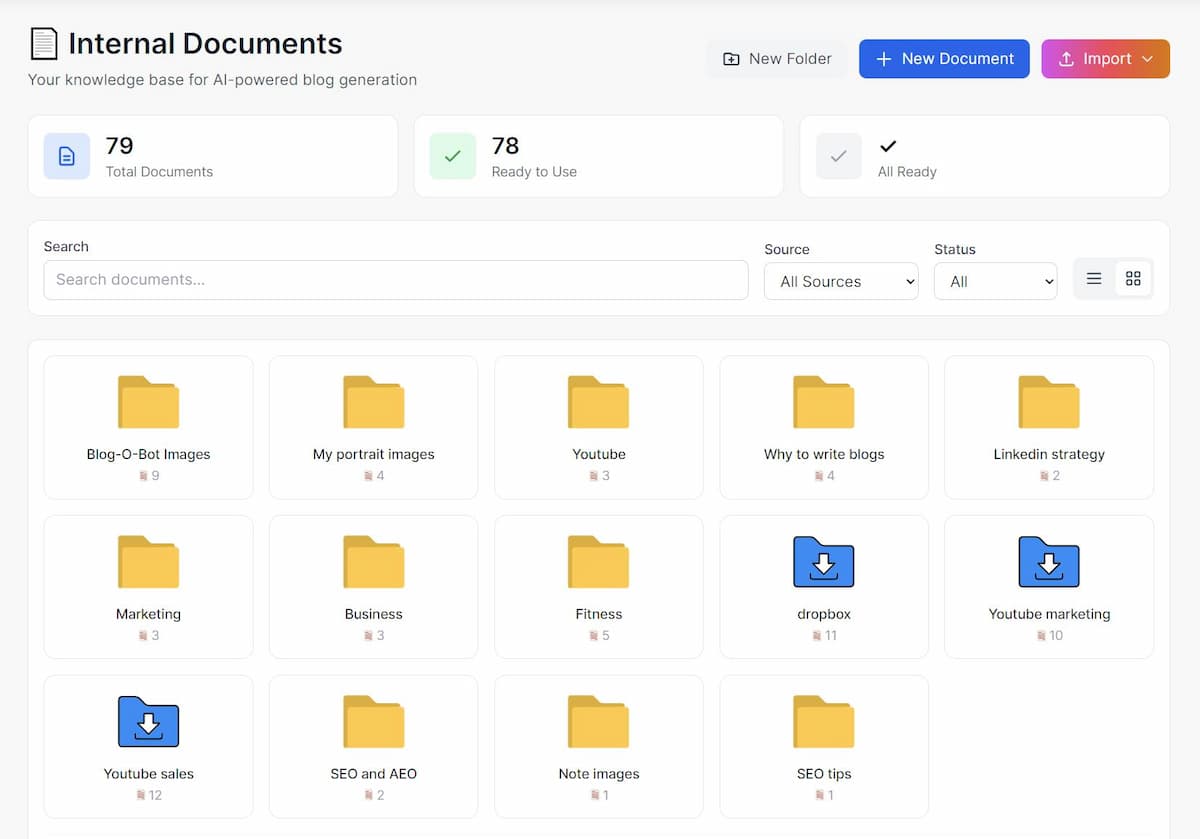Click the Blog-O-Bot Images folder name
The height and width of the screenshot is (839, 1200).
click(x=149, y=454)
